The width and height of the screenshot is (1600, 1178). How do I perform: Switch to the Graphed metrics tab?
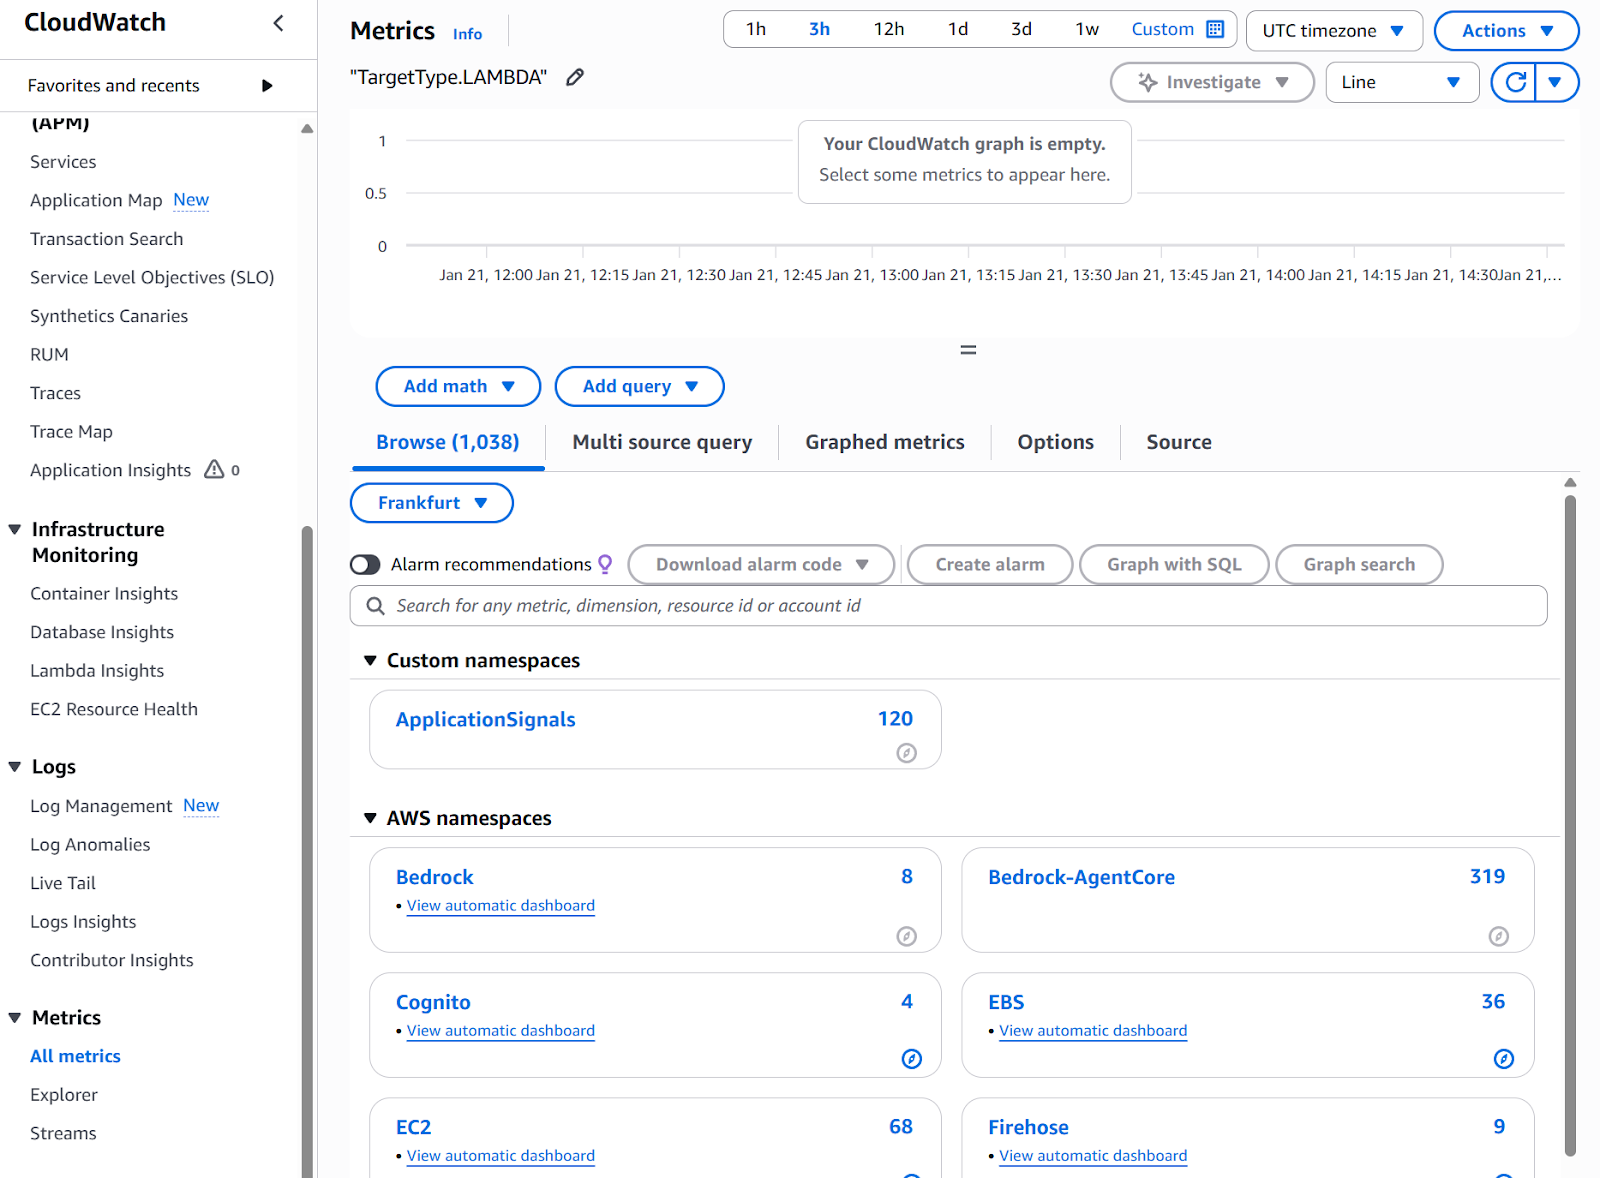tap(884, 442)
